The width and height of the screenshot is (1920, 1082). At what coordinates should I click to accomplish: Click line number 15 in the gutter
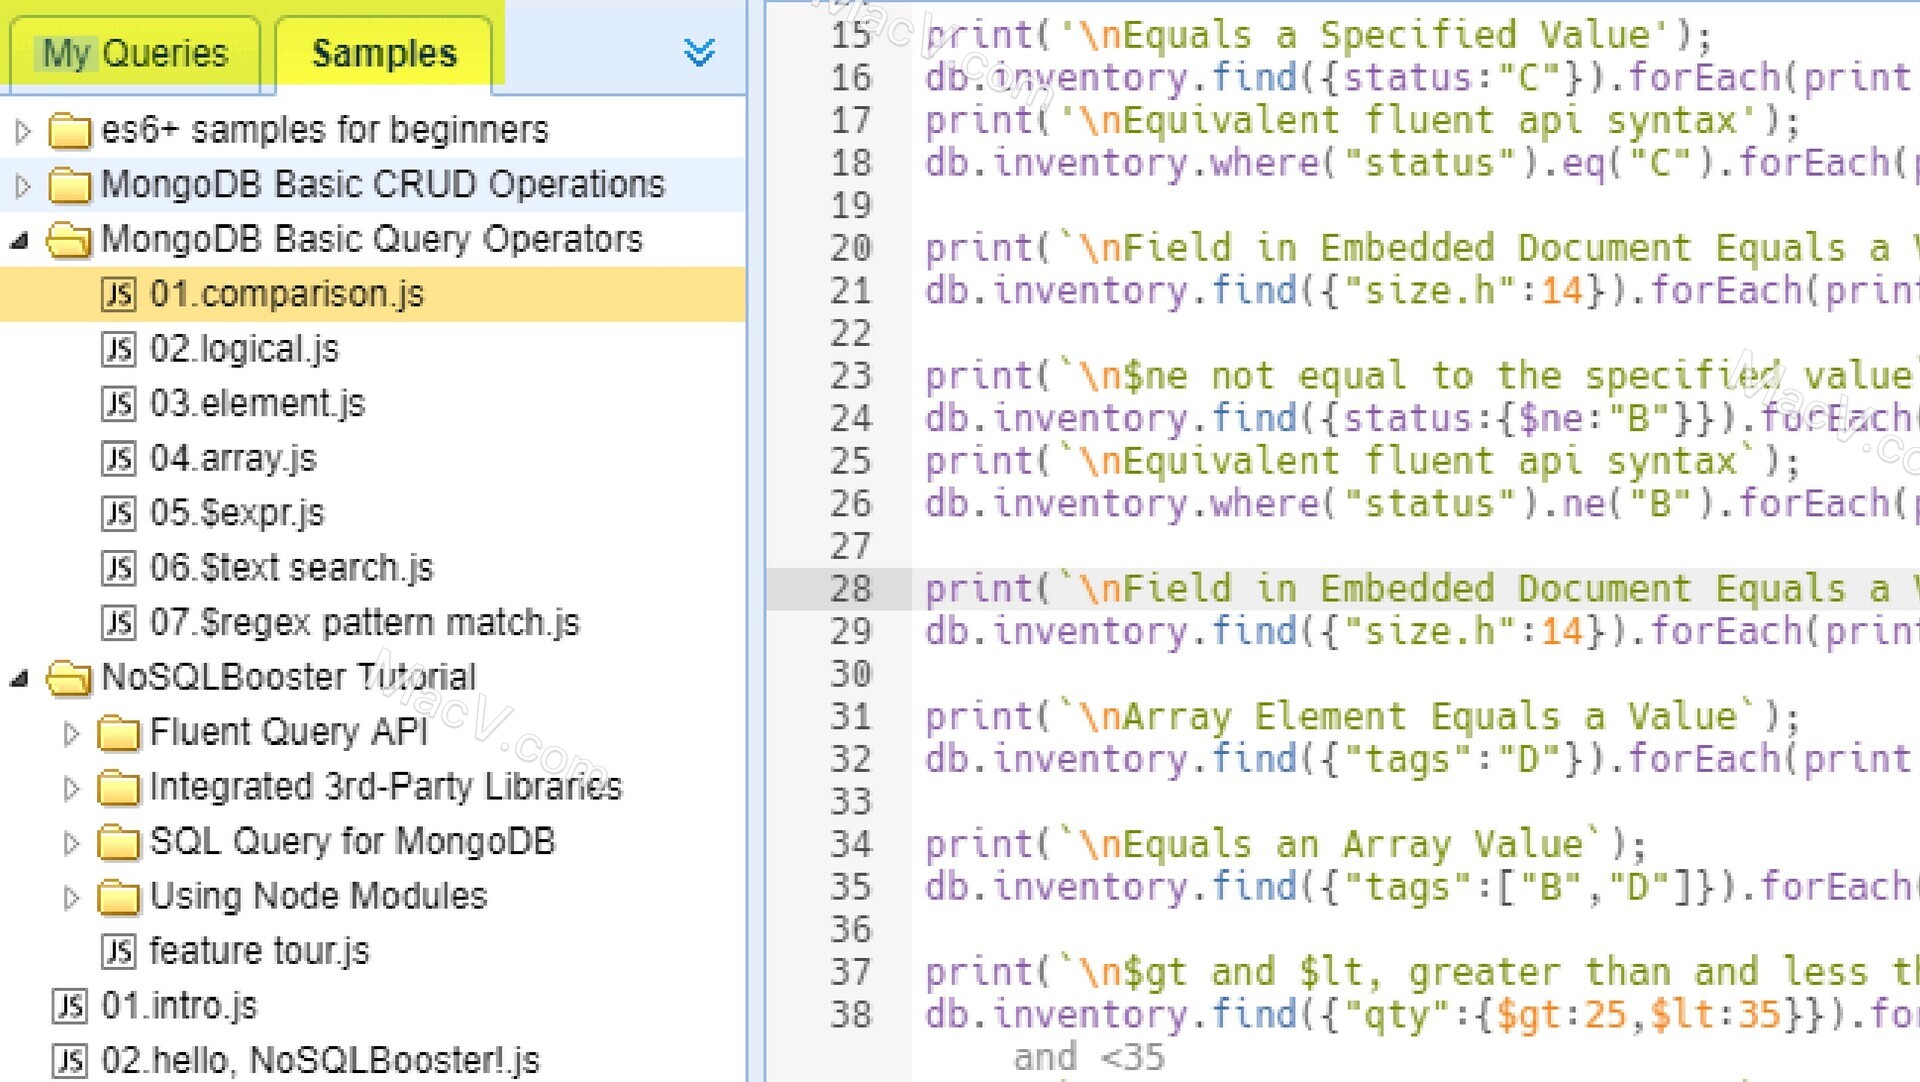[x=851, y=35]
